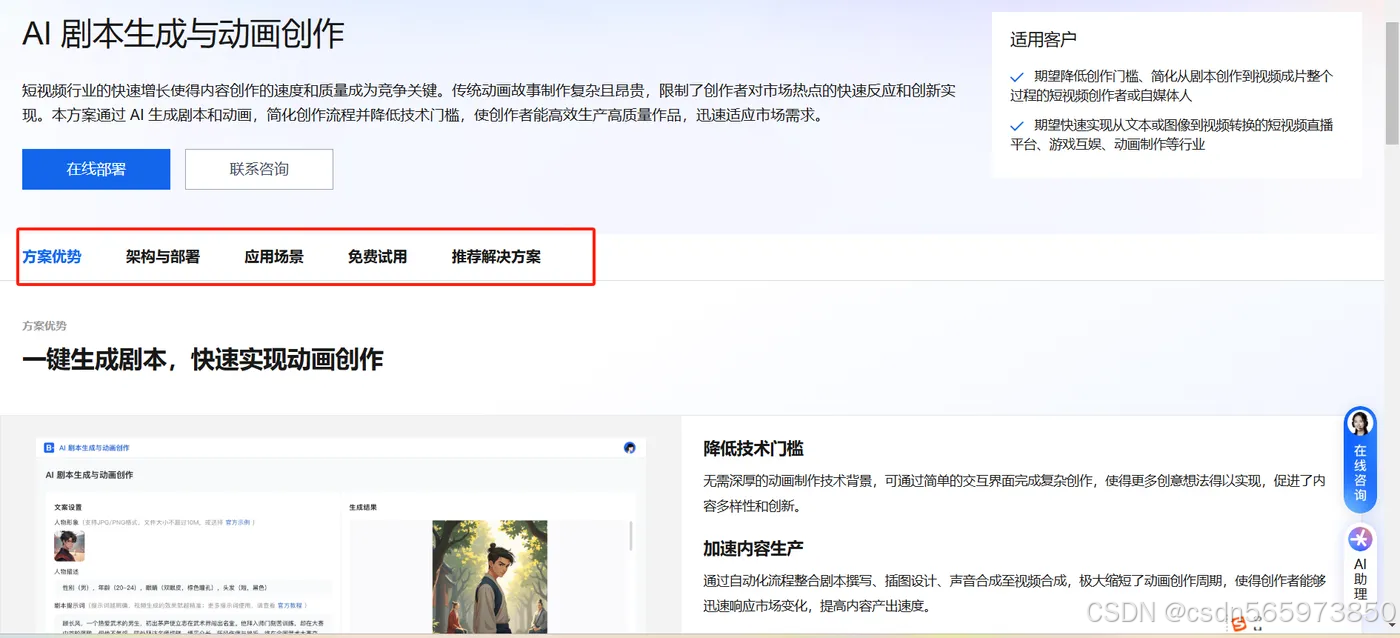Viewport: 1400px width, 638px height.
Task: Click the character portrait upload icon under 人物形象
Action: click(70, 546)
